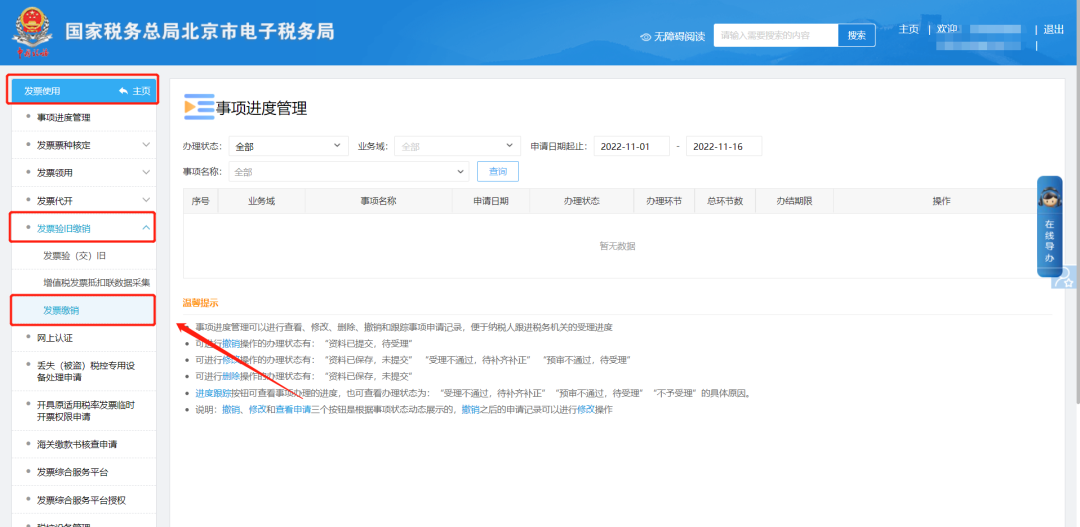
Task: Click the 事项进度管理 title icon
Action: point(199,107)
